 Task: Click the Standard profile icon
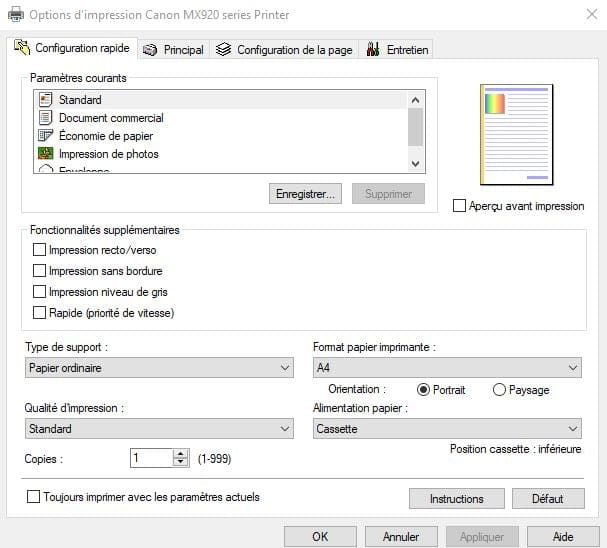[46, 99]
